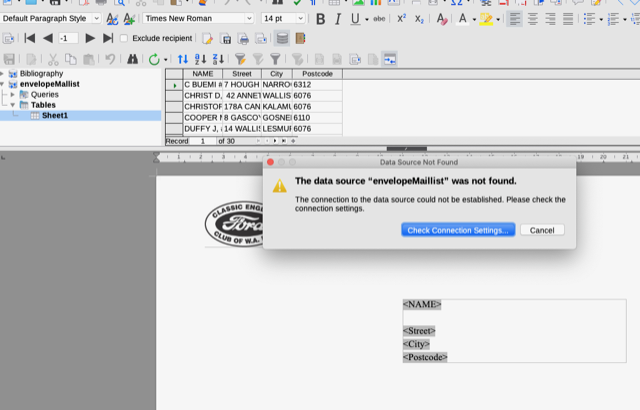Apply yellow highlighting color

(x=486, y=19)
